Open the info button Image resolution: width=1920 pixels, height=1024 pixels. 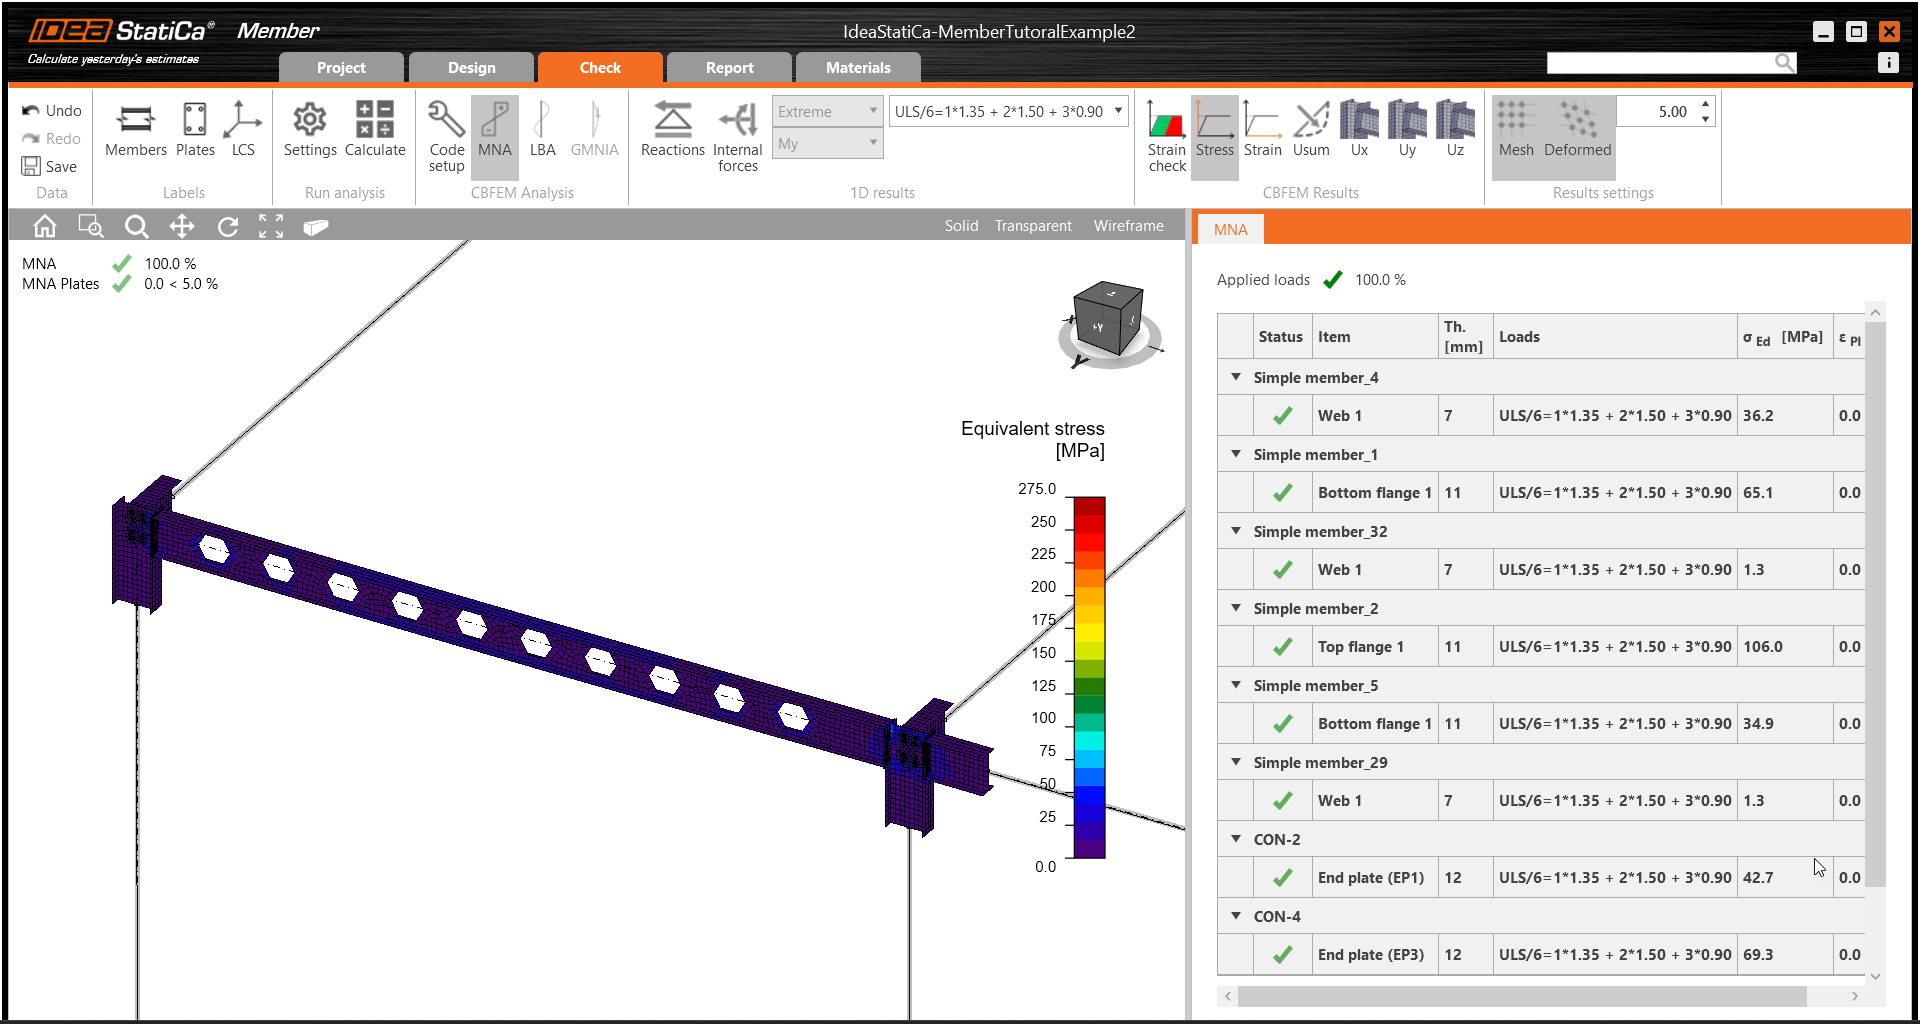tap(1888, 63)
